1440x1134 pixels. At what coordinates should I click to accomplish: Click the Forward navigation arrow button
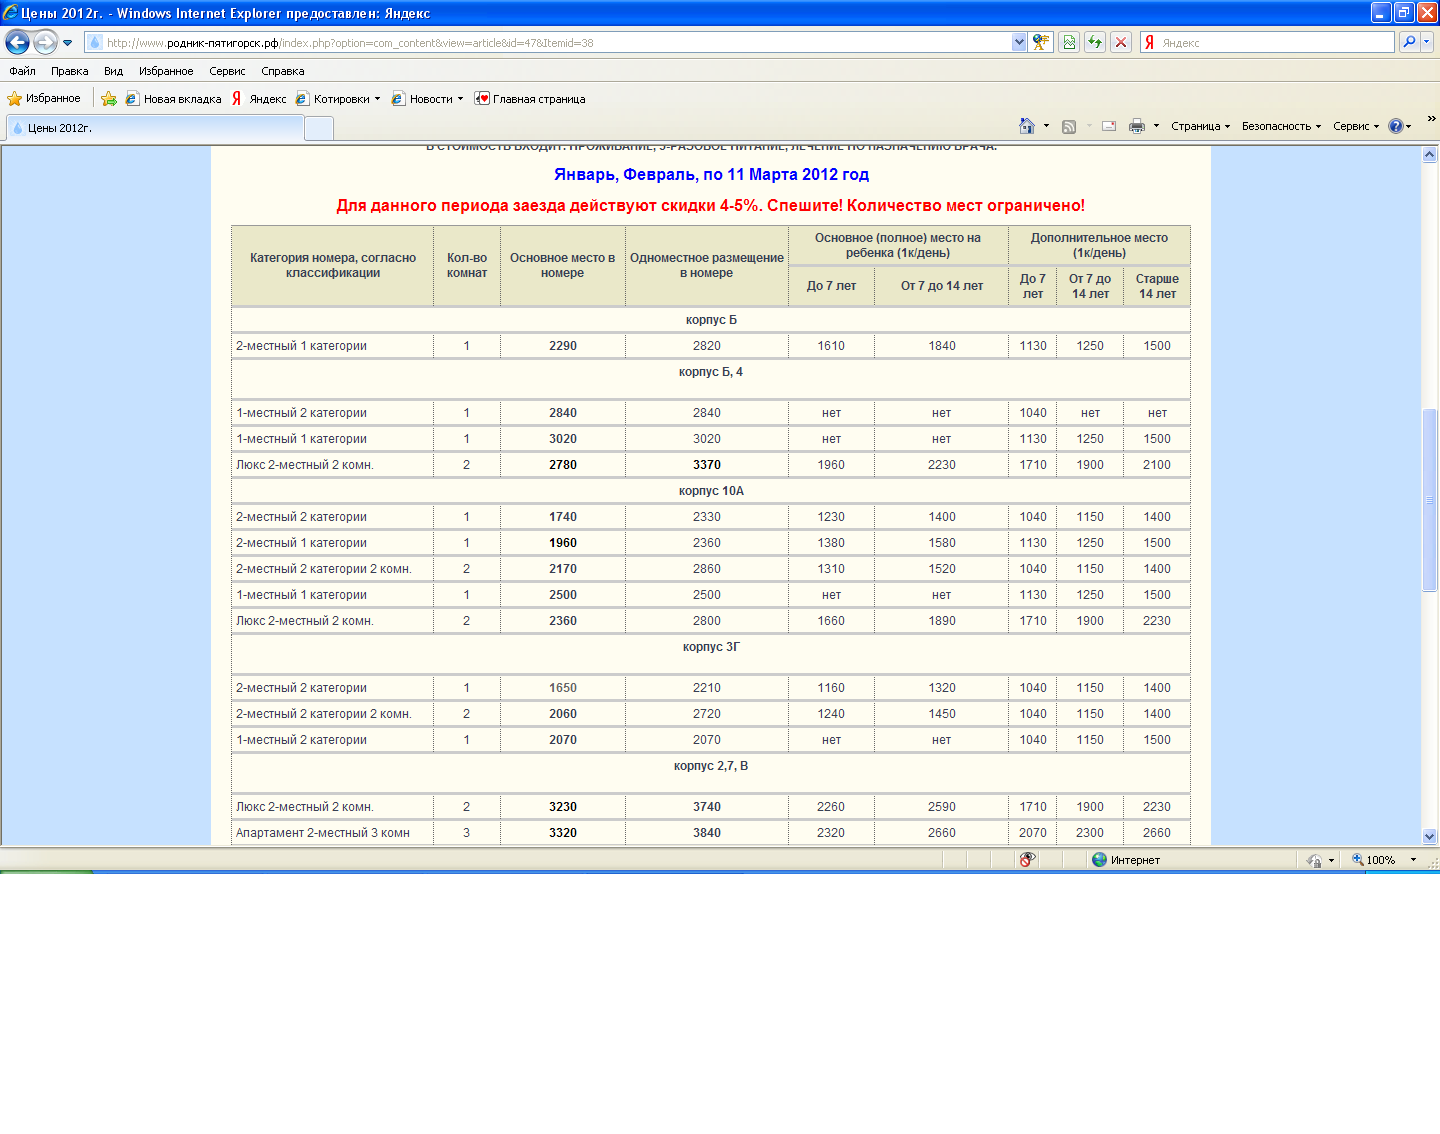(45, 42)
